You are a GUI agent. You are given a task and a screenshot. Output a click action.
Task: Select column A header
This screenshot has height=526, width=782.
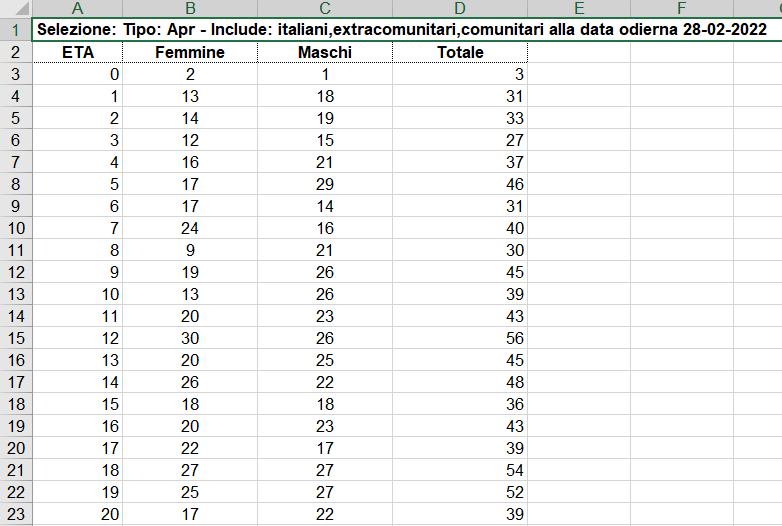coord(77,7)
